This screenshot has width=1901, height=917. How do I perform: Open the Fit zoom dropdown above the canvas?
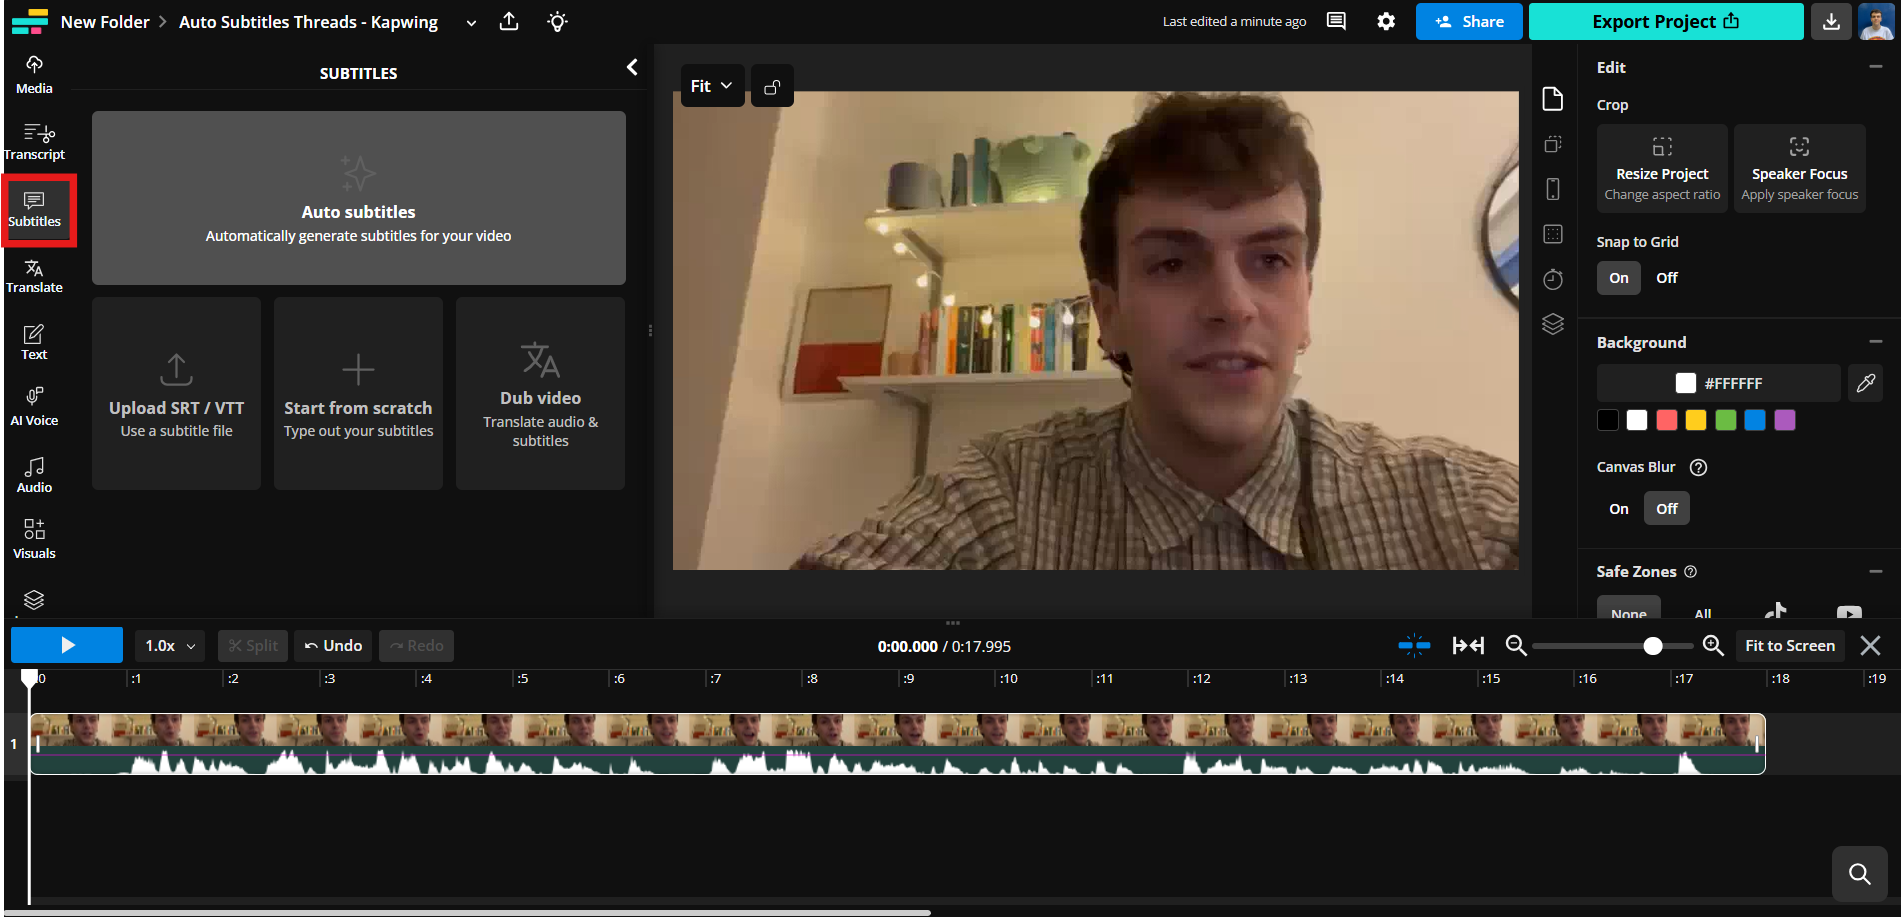pyautogui.click(x=712, y=85)
